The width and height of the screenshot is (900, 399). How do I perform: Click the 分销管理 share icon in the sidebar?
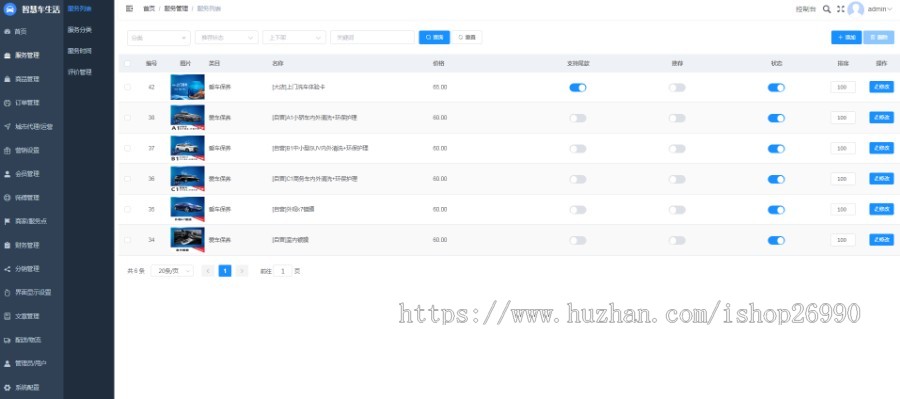click(x=7, y=269)
